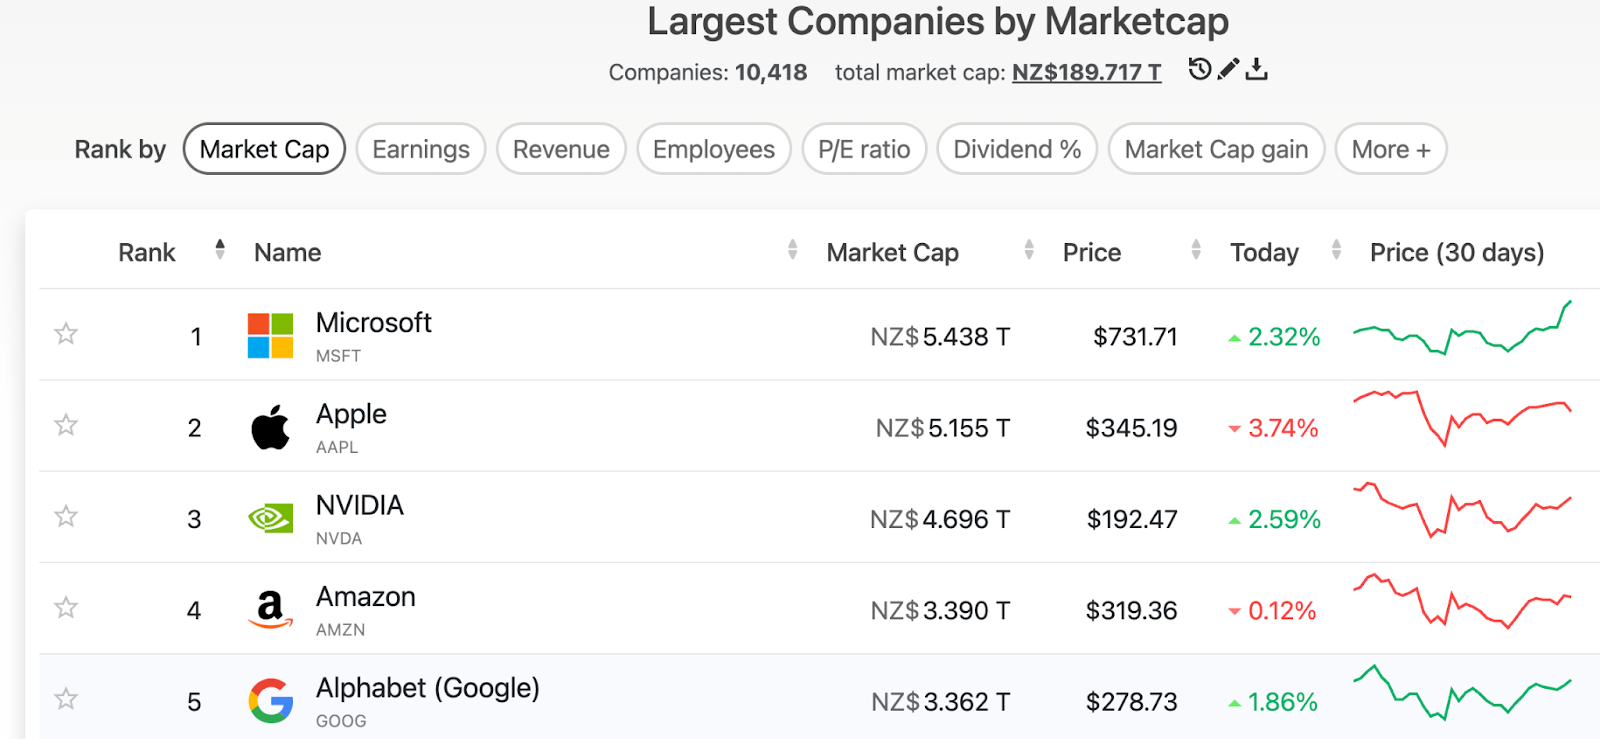Star the NVIDIA row
This screenshot has width=1600, height=739.
tap(66, 516)
